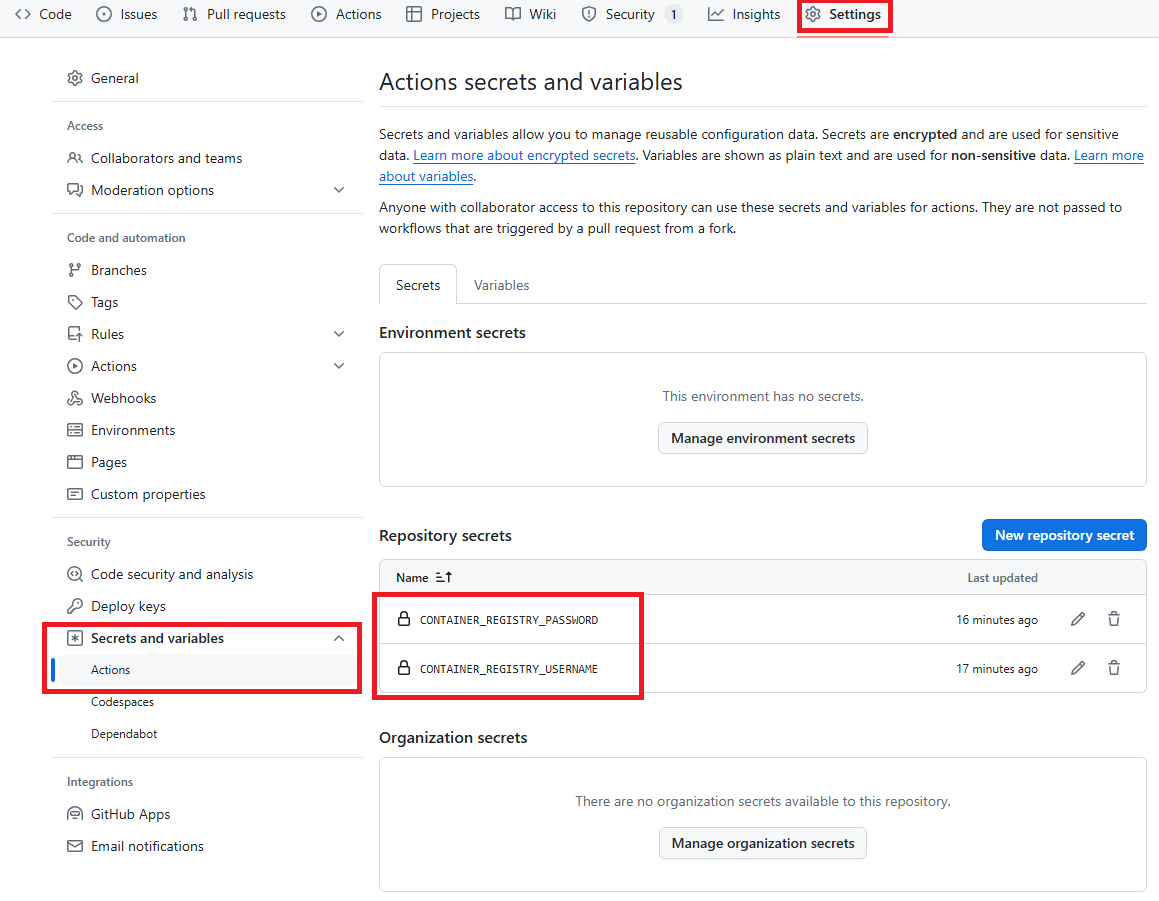Screen dimensions: 1159x901
Task: Open the Security tab
Action: [x=631, y=14]
